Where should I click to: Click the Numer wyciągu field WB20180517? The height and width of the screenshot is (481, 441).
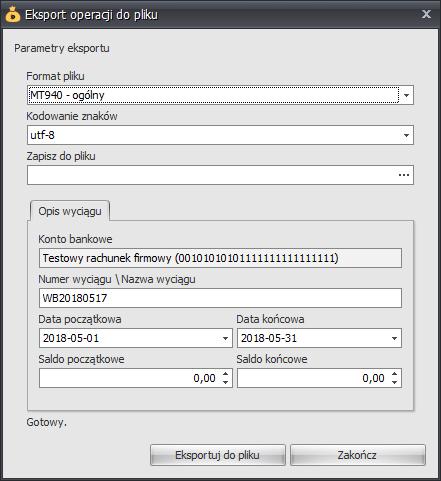click(220, 298)
